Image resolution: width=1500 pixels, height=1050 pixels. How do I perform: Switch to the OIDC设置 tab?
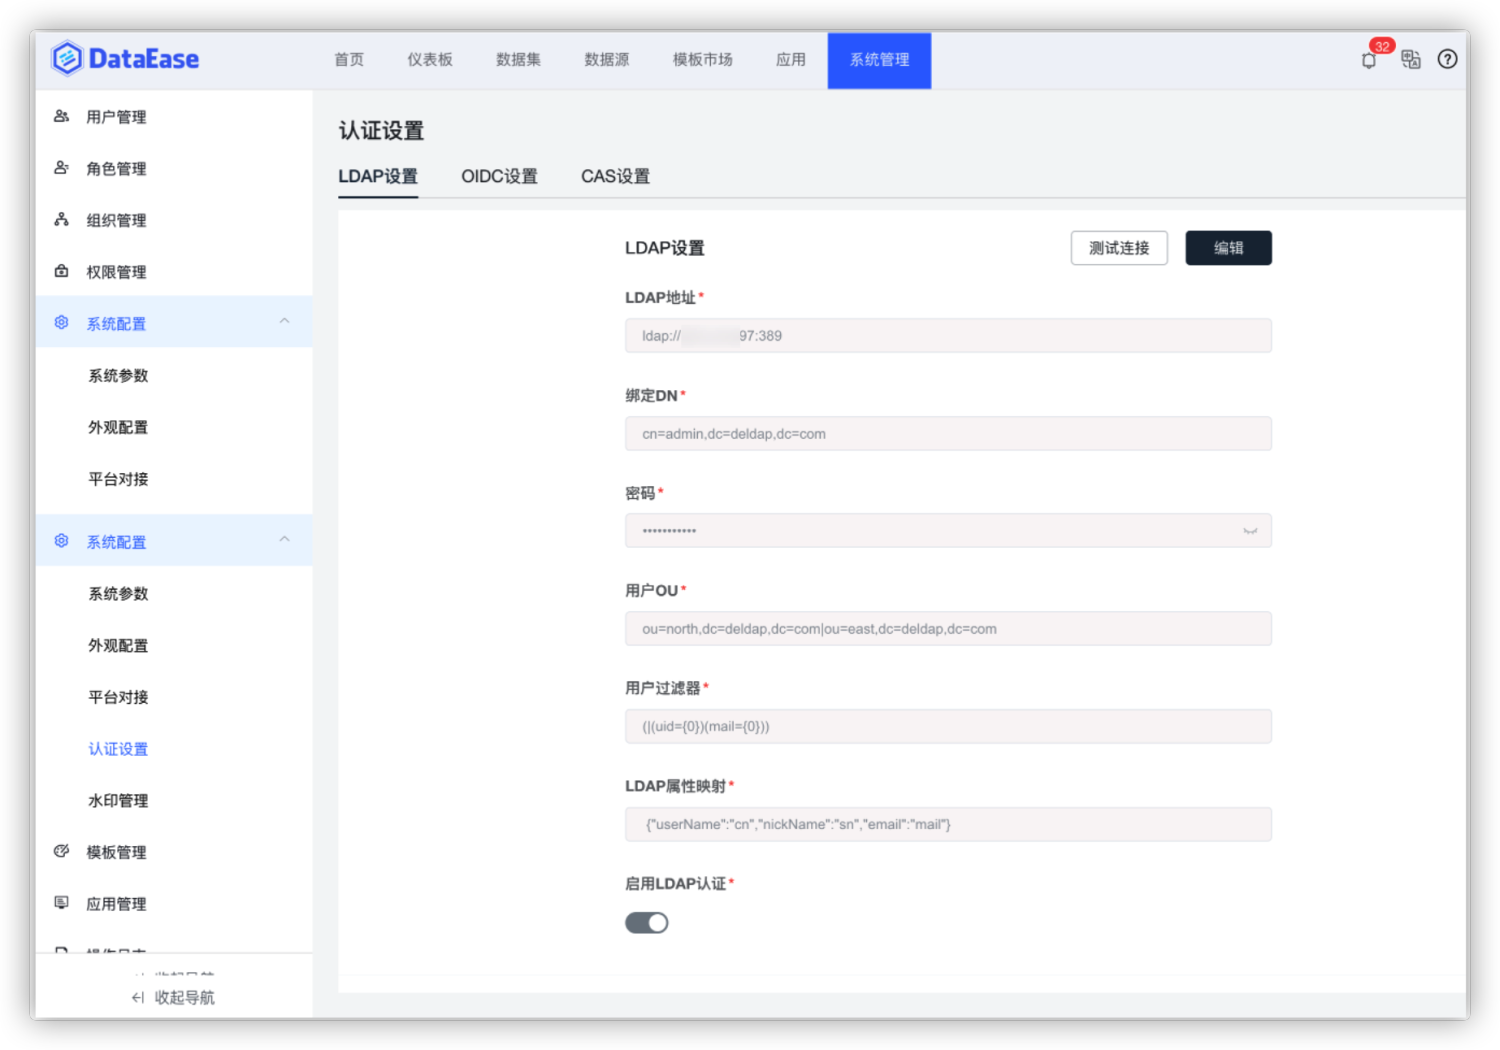point(499,176)
